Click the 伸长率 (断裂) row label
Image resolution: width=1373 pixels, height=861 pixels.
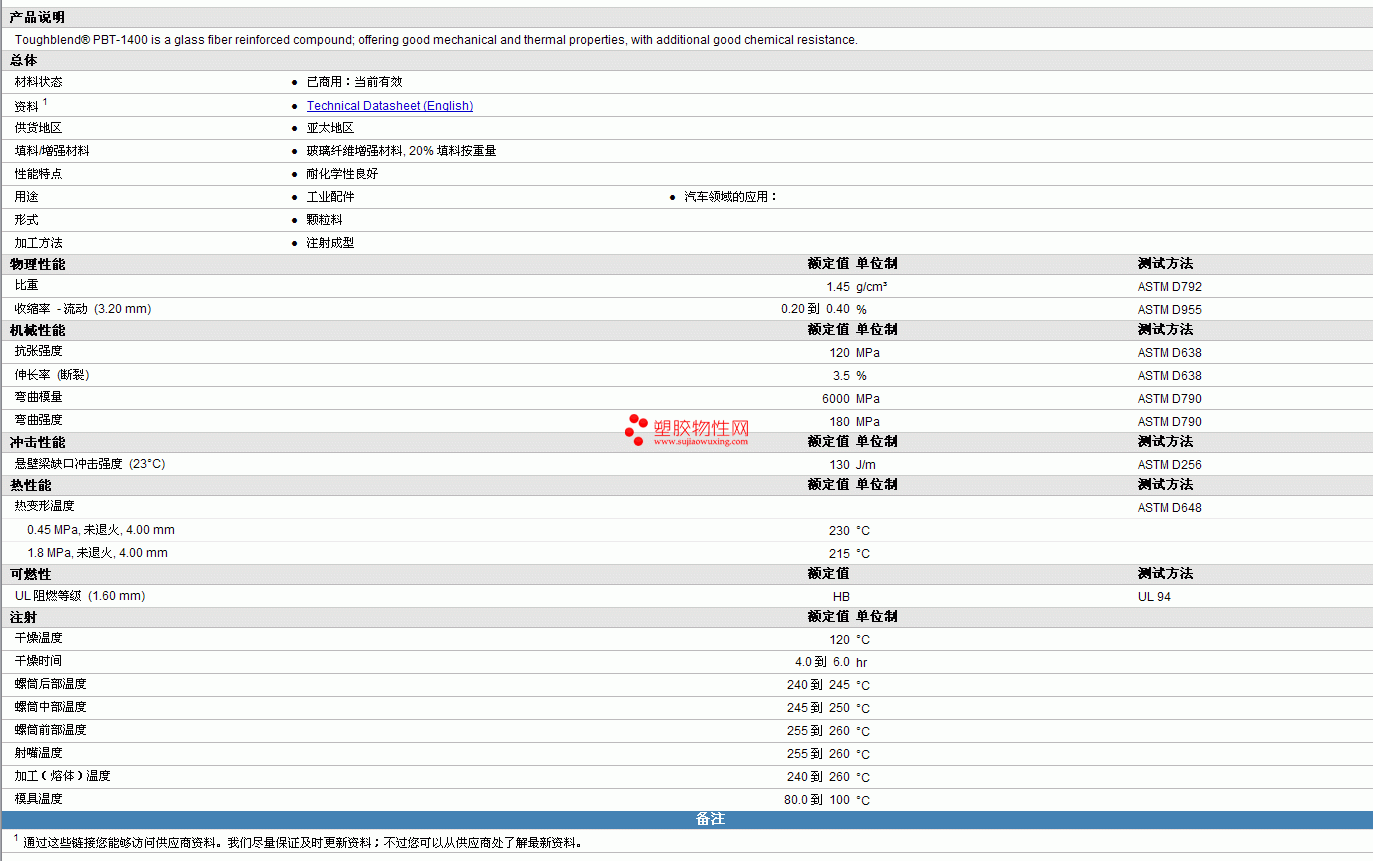pos(52,375)
